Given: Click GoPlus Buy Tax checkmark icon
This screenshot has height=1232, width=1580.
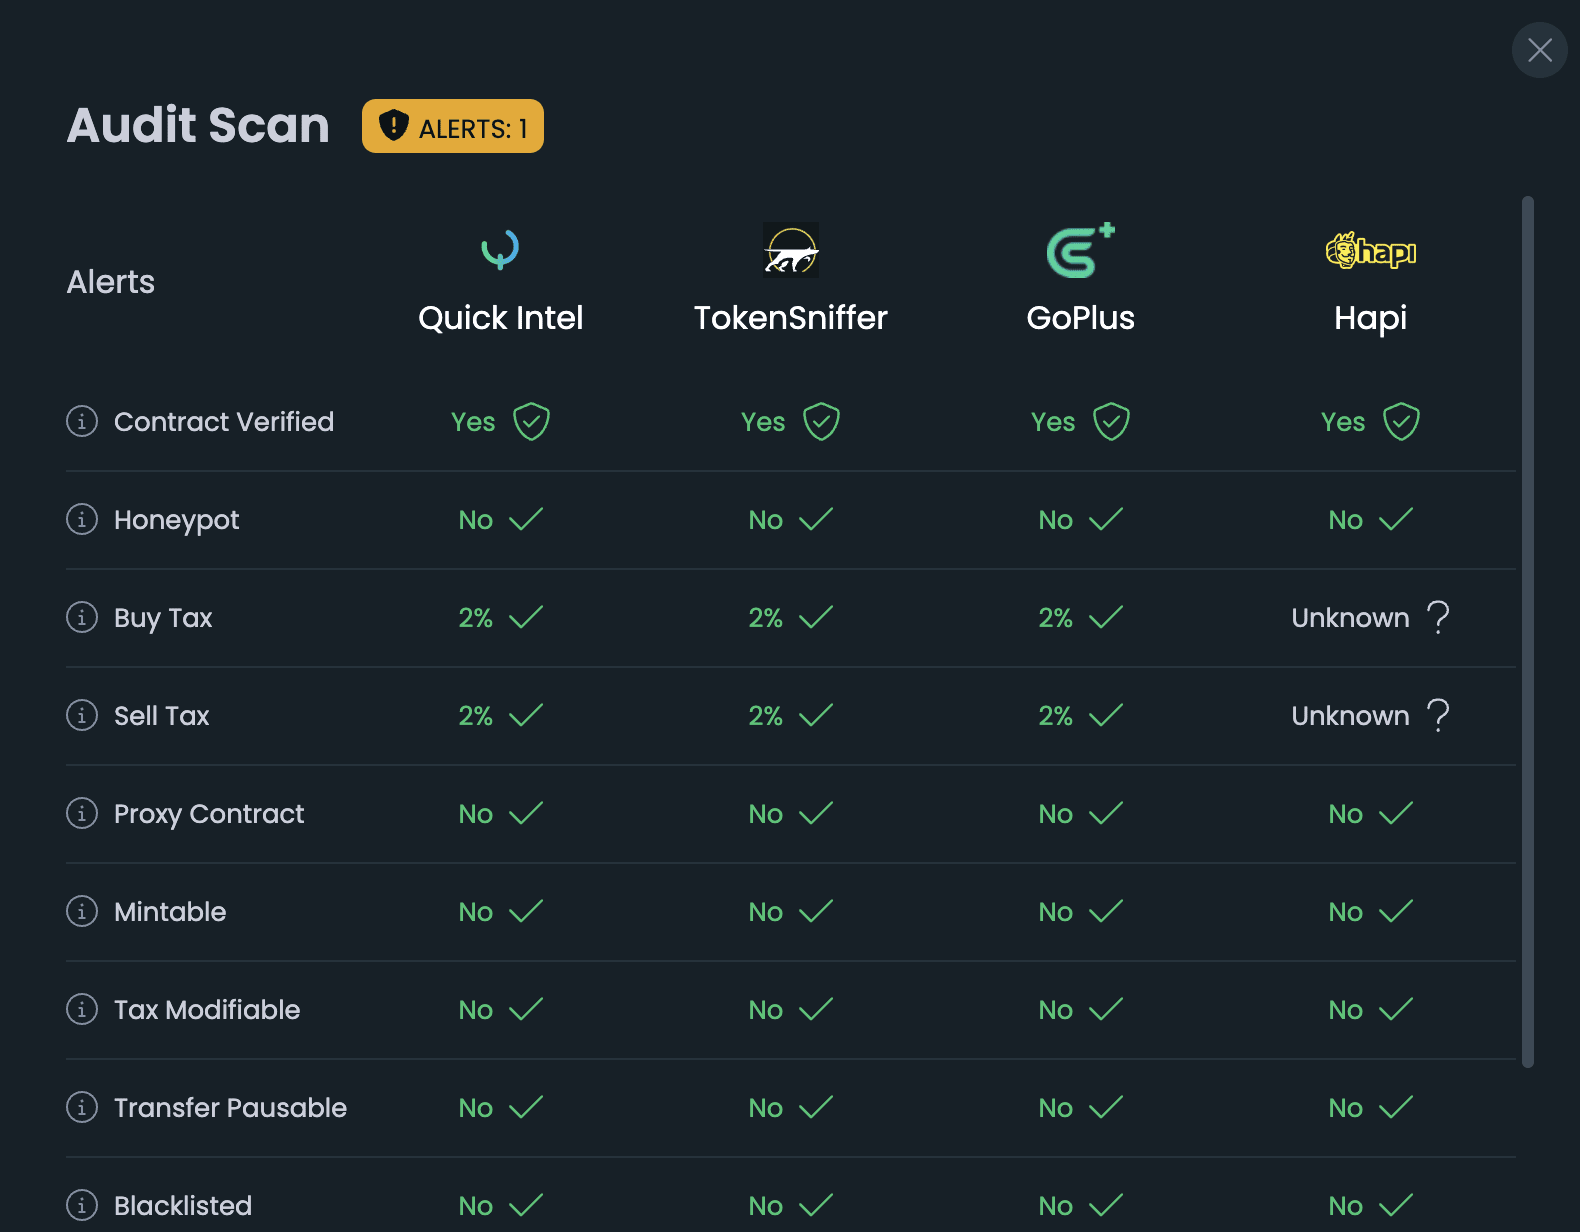Looking at the screenshot, I should [1106, 617].
